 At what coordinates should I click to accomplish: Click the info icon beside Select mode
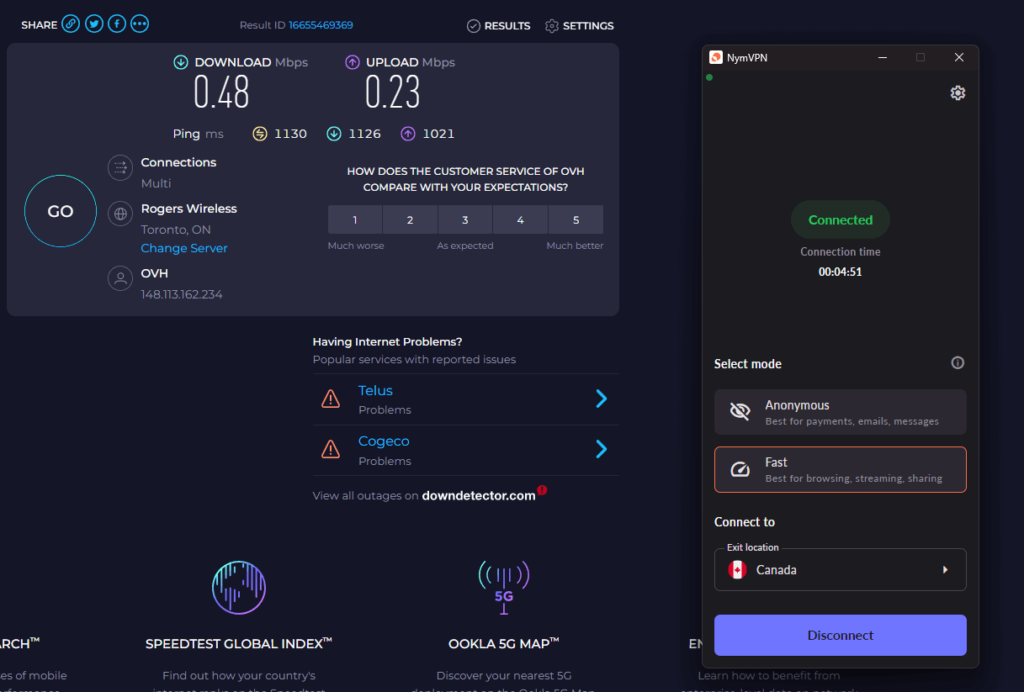click(957, 363)
